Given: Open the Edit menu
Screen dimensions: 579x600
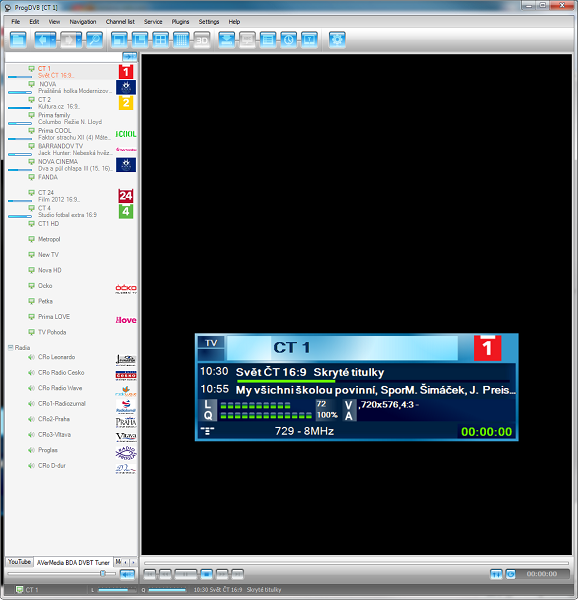Looking at the screenshot, I should coord(34,21).
